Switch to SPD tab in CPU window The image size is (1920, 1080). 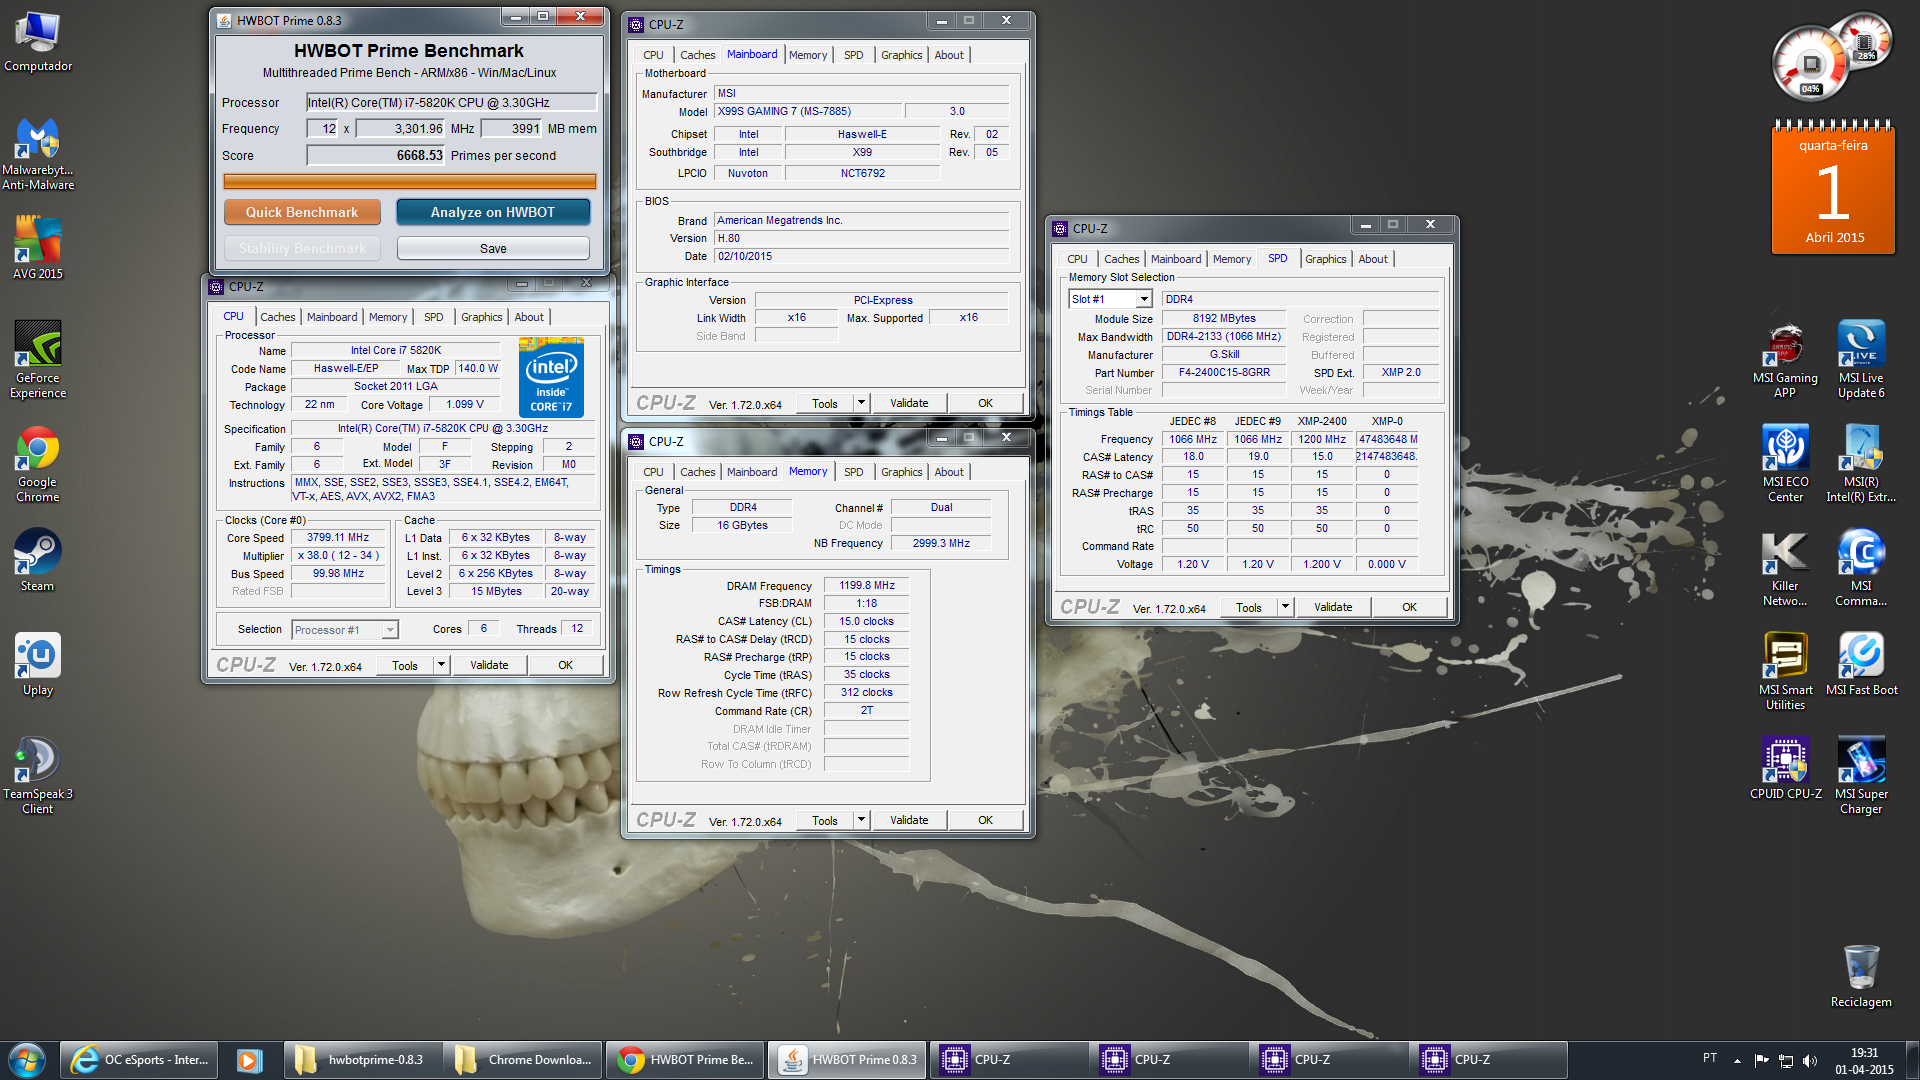click(x=433, y=317)
